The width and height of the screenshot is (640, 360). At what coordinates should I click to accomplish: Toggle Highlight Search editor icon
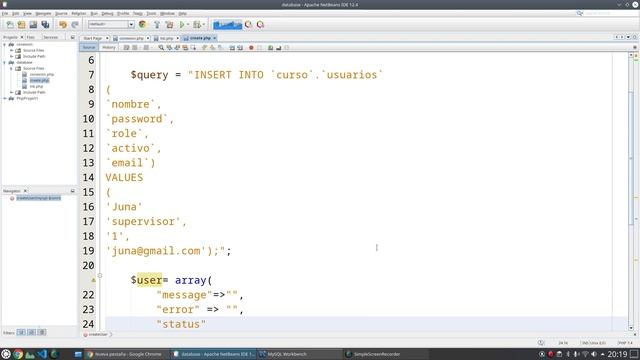[x=185, y=48]
